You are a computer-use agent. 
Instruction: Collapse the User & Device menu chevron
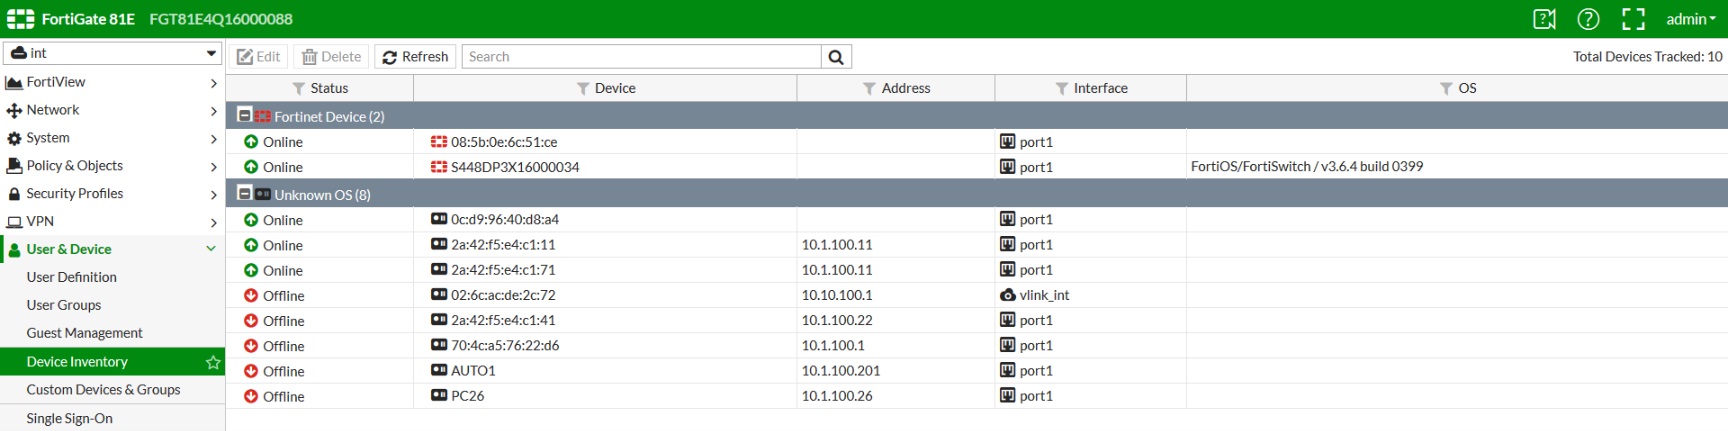211,249
